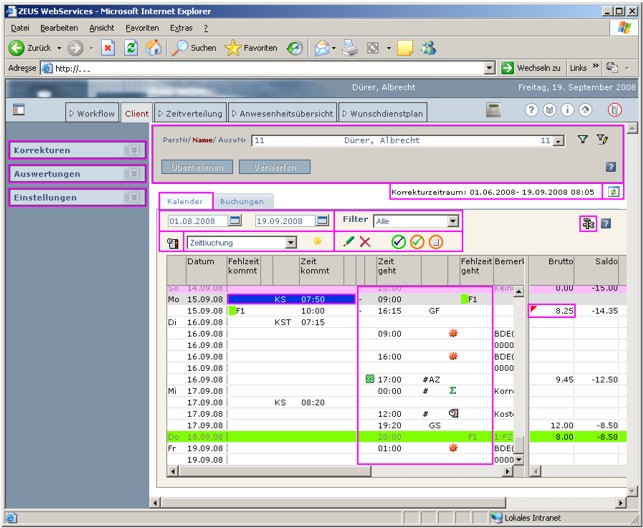Click the end date field 19.09.2008
Image resolution: width=643 pixels, height=528 pixels.
pyautogui.click(x=285, y=221)
